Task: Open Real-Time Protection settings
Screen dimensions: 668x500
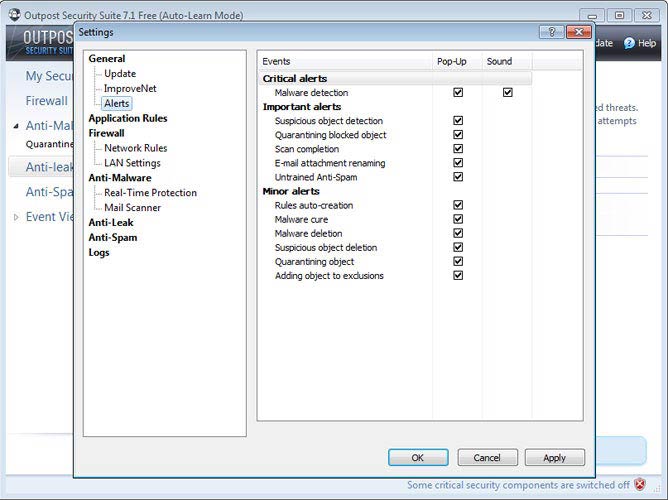Action: point(150,193)
